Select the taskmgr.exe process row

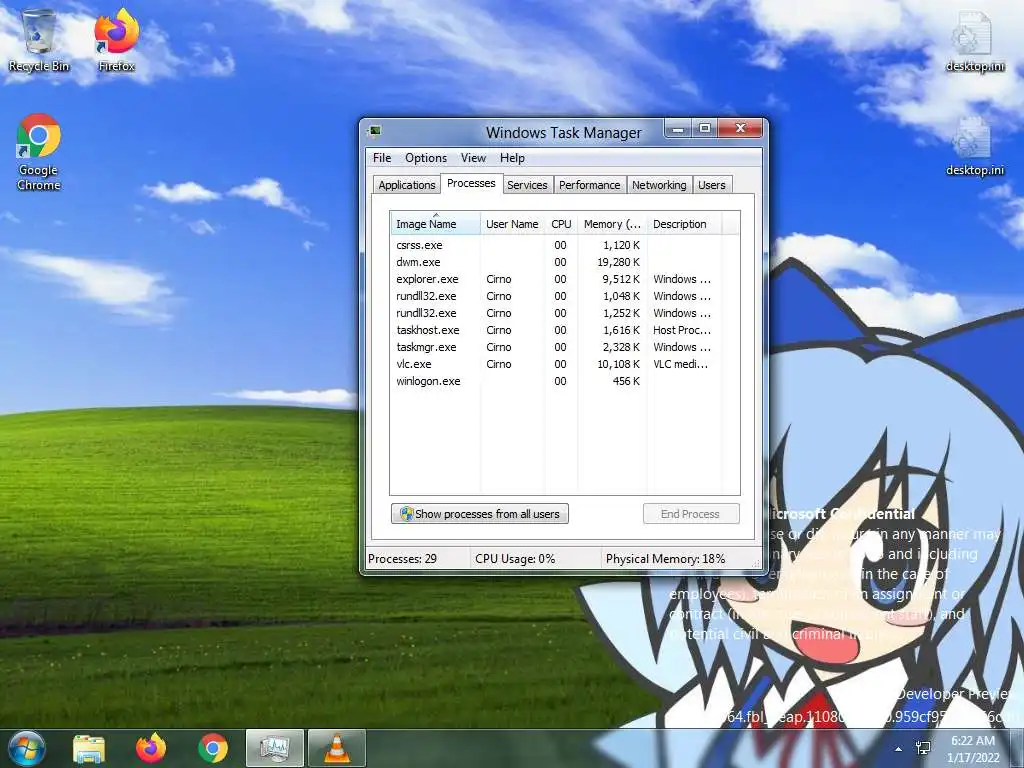click(565, 347)
